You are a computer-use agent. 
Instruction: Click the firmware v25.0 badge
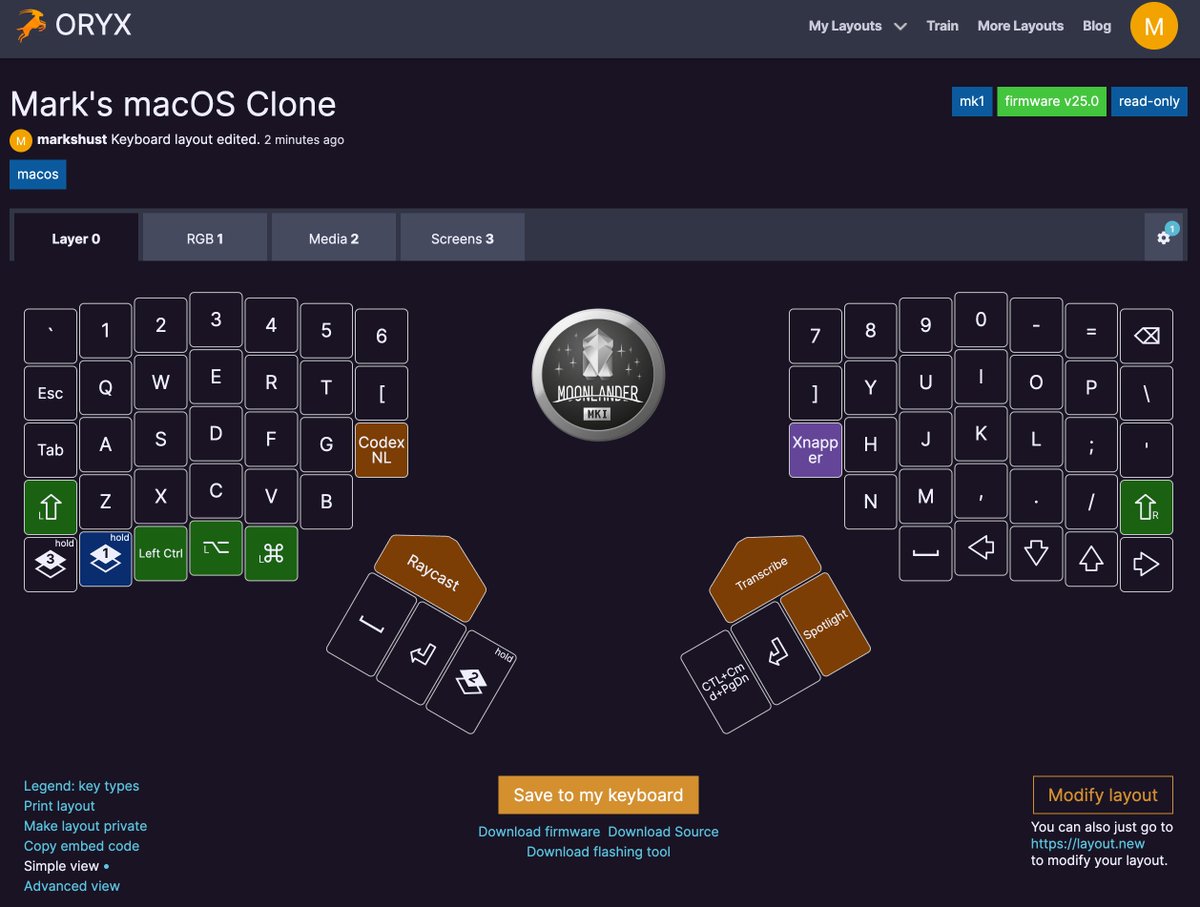(x=1052, y=101)
